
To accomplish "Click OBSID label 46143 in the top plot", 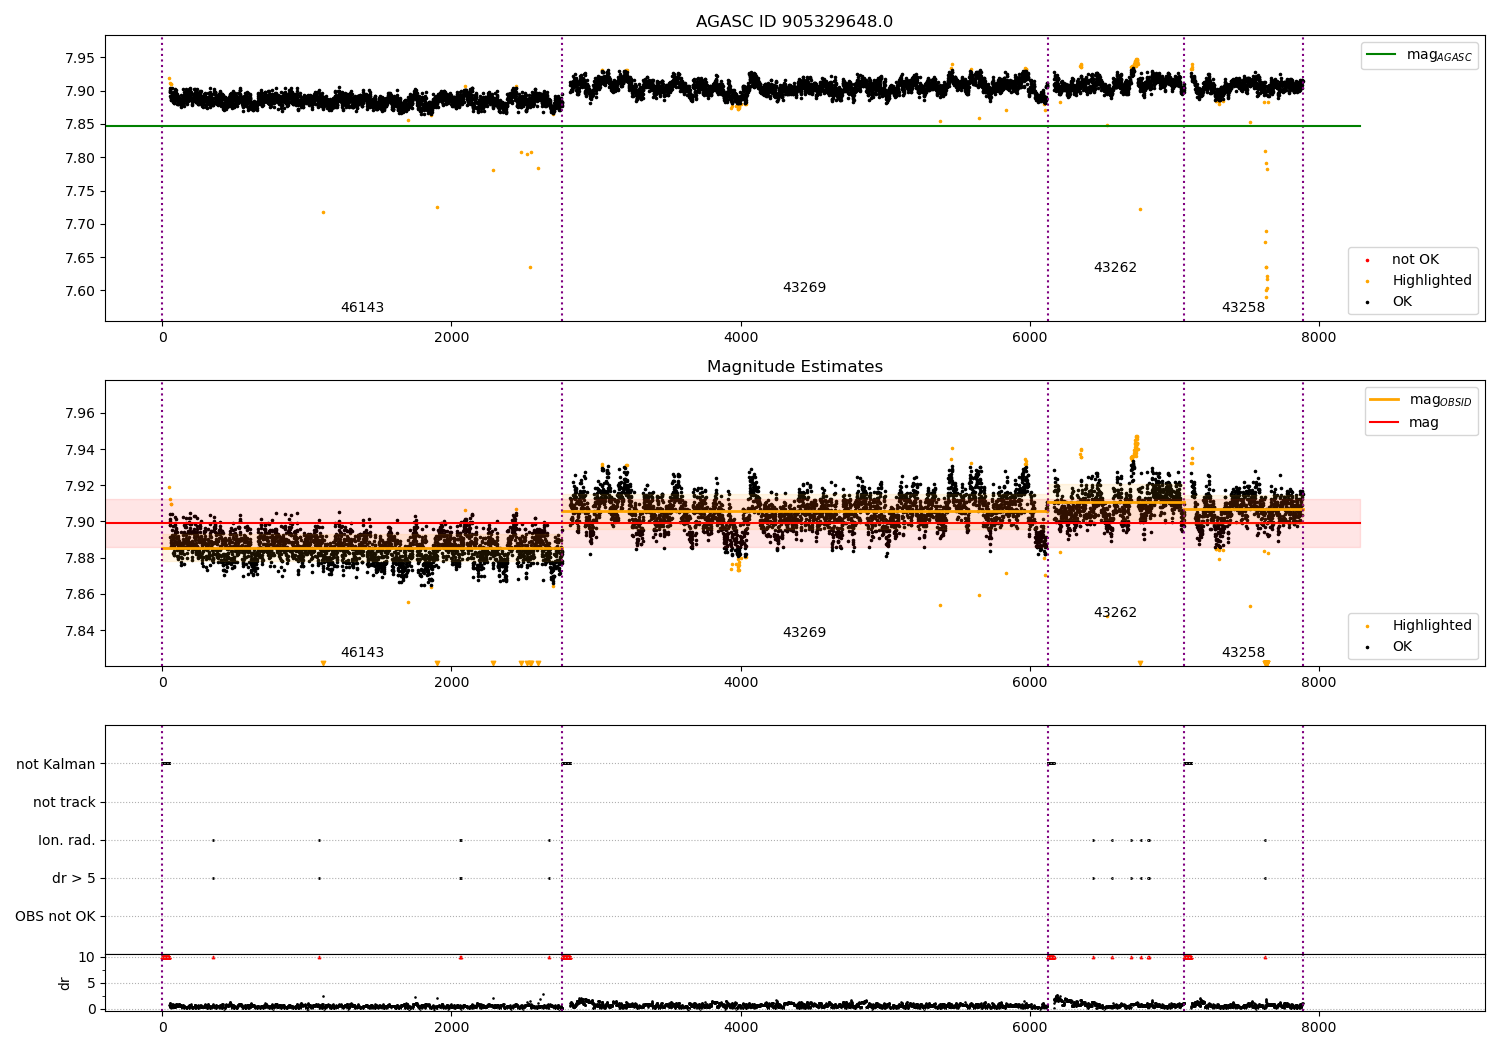I will 362,308.
